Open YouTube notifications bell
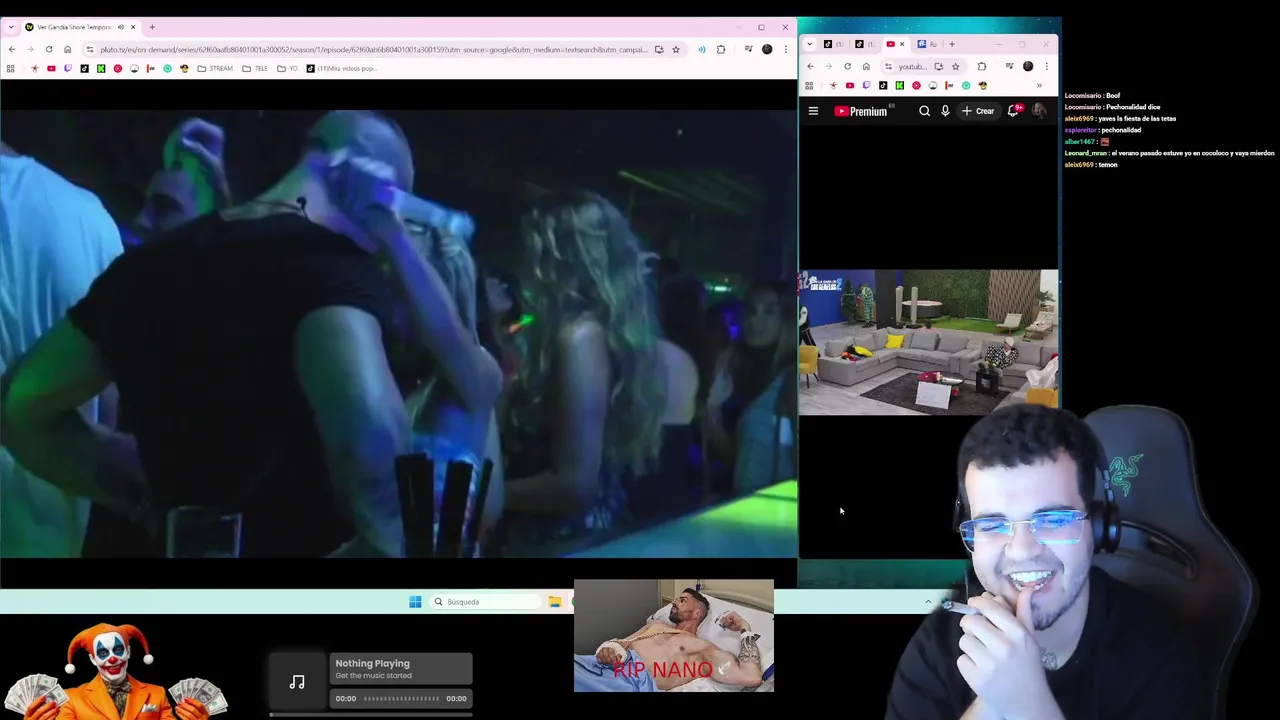 tap(1013, 111)
